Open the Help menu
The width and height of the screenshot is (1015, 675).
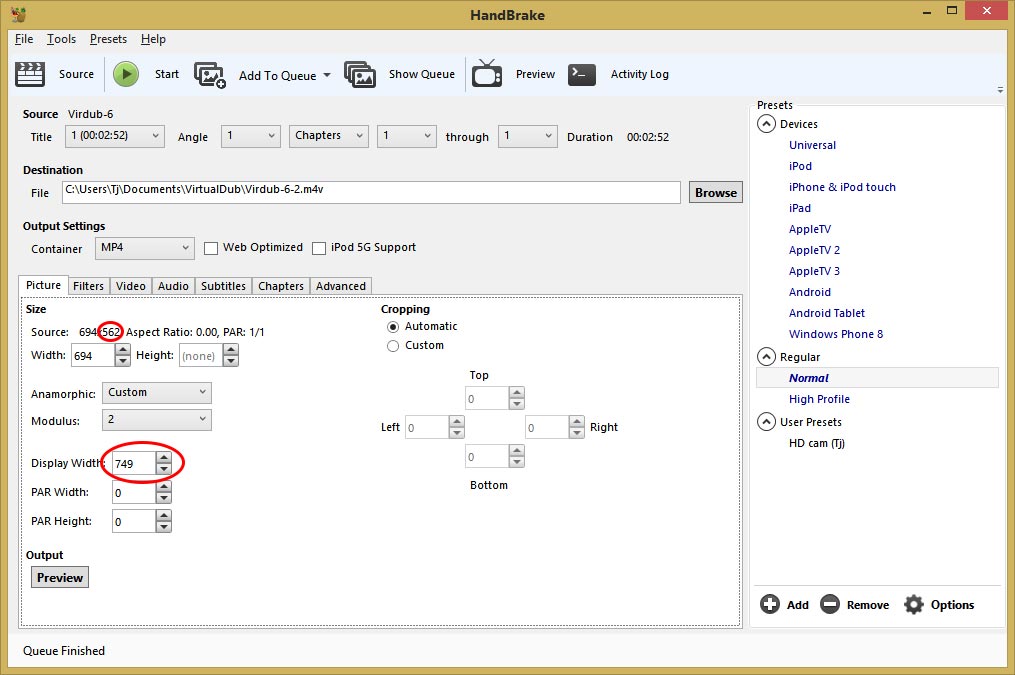click(153, 39)
